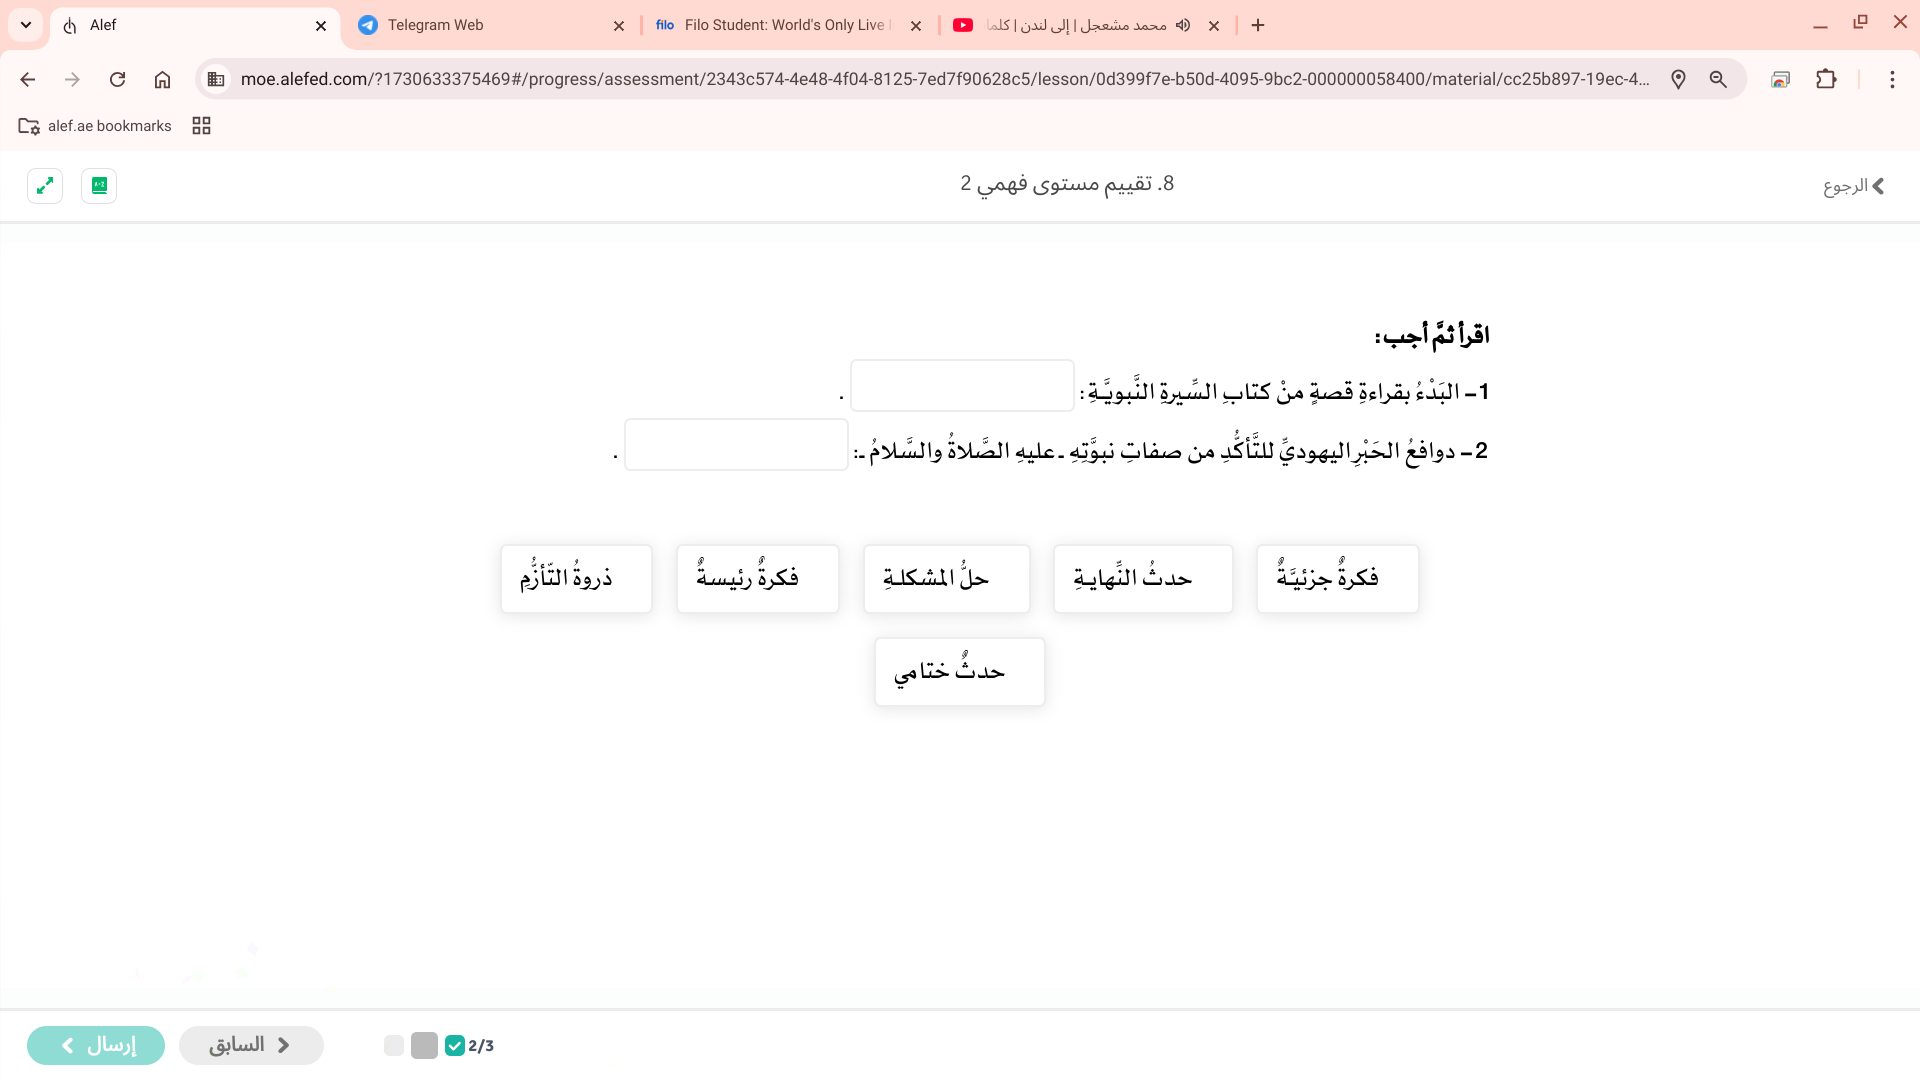Click the location pin icon in address bar

1679,79
